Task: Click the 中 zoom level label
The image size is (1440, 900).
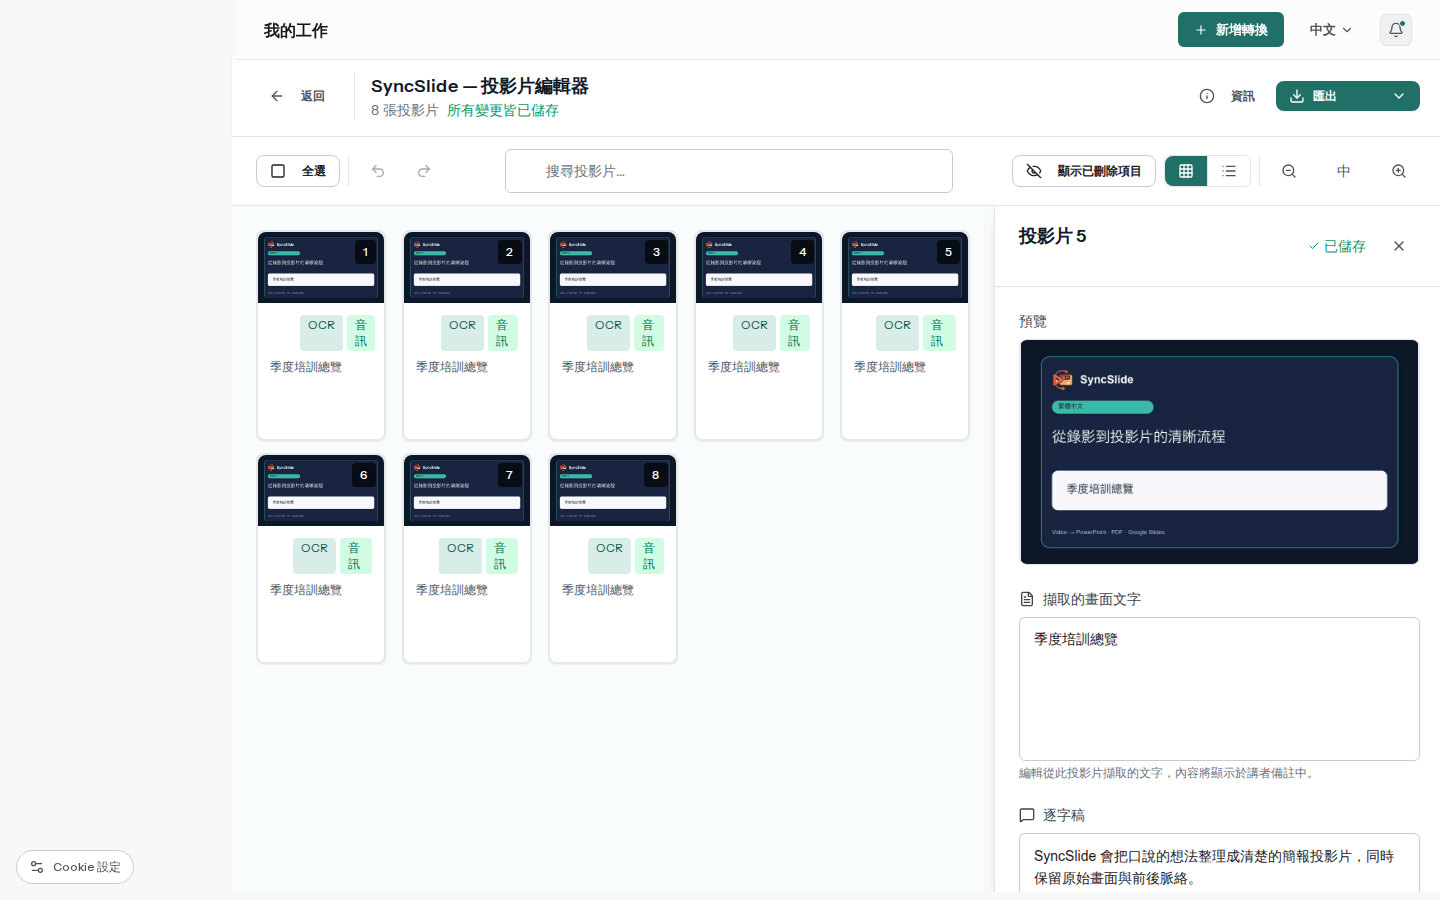Action: [1344, 171]
